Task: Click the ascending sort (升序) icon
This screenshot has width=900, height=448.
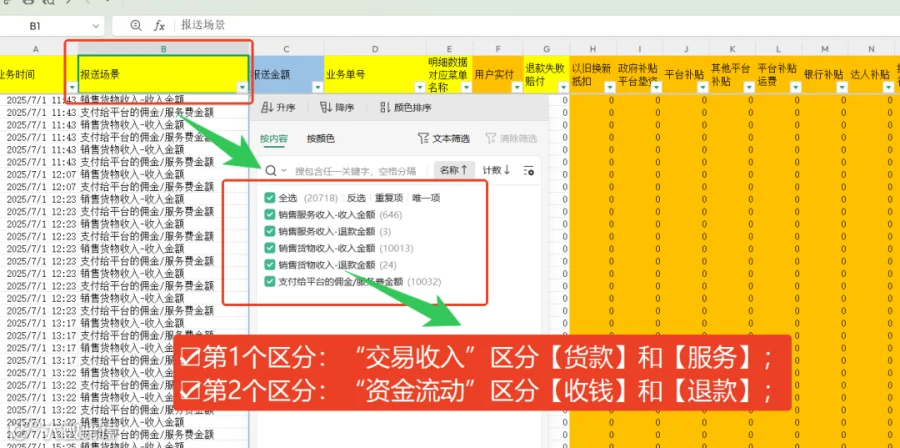Action: coord(266,107)
